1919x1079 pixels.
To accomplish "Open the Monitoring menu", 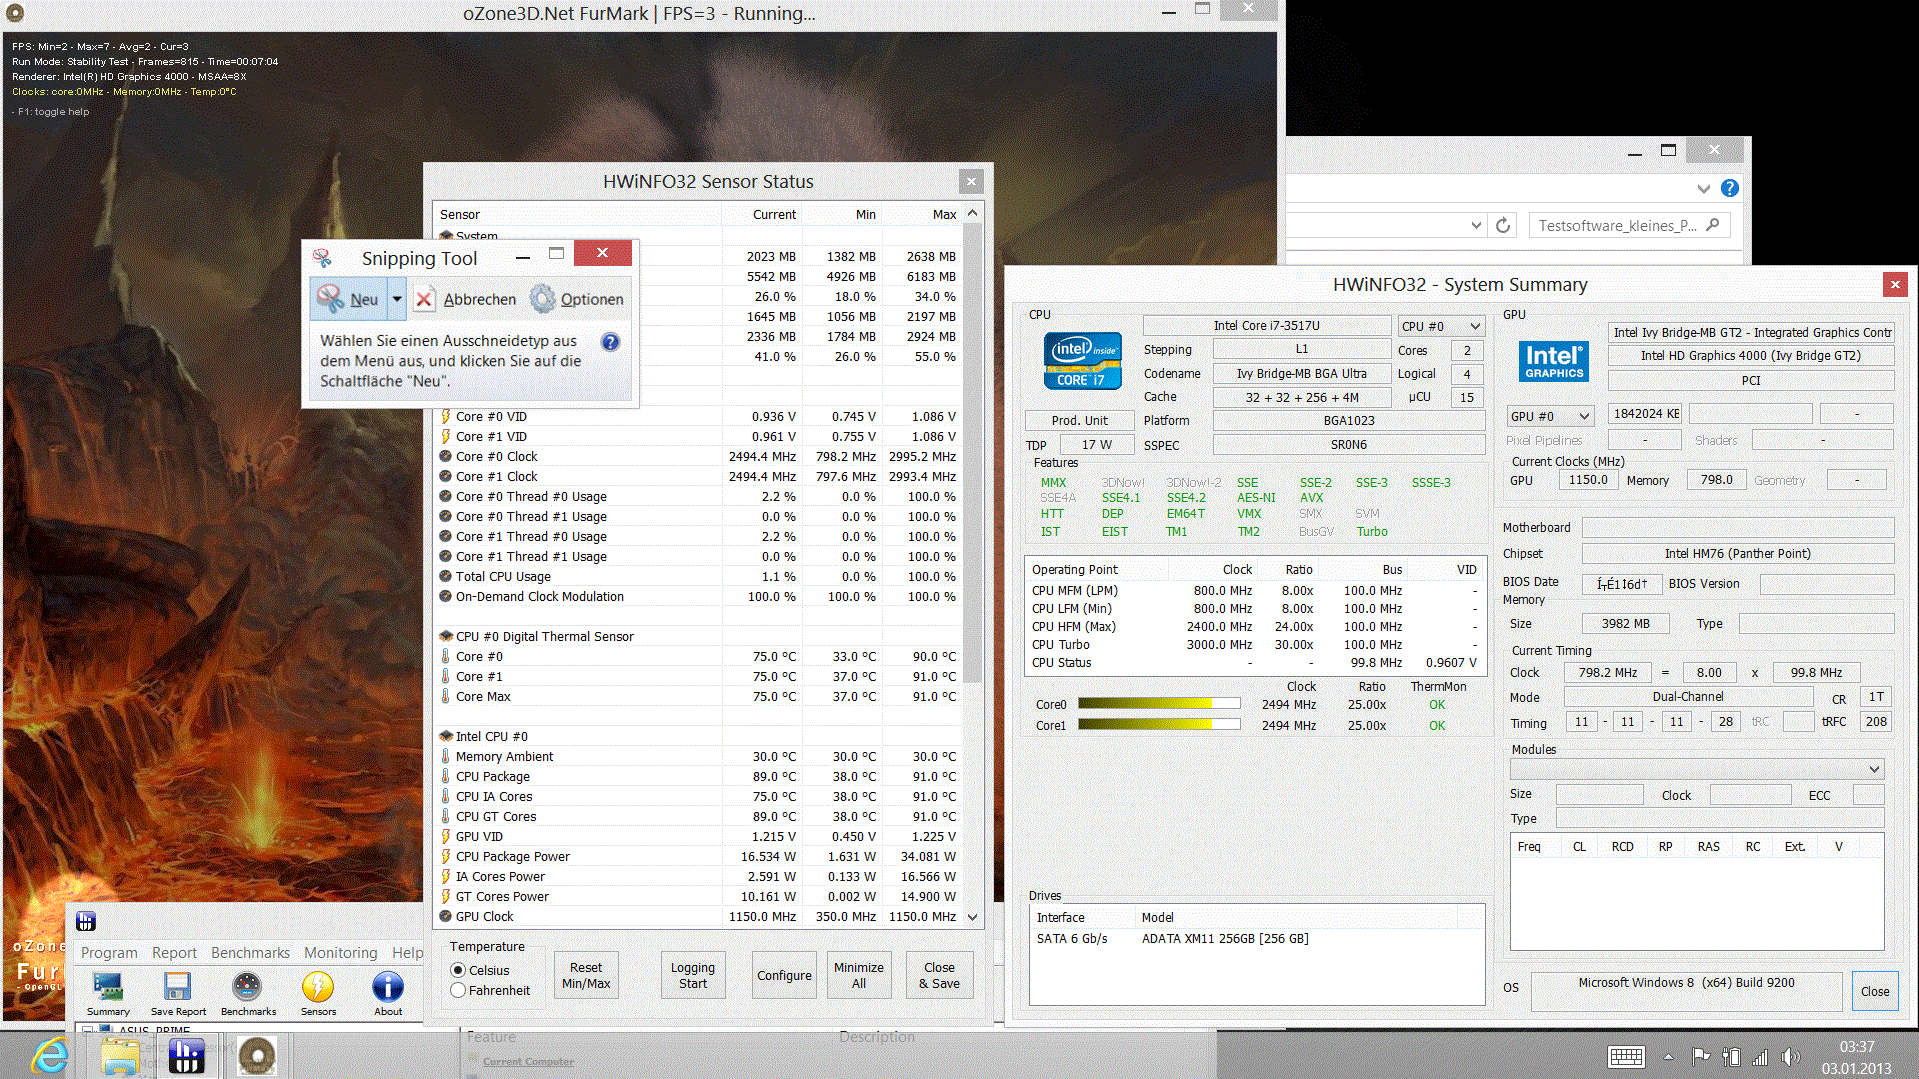I will (x=341, y=953).
